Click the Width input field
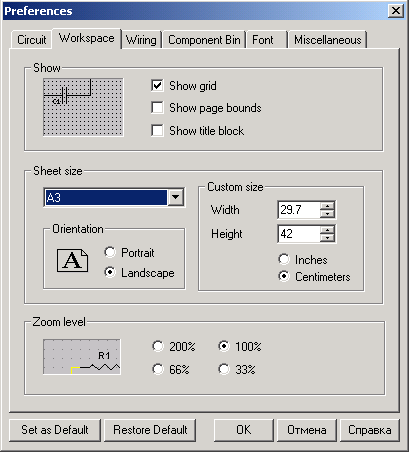The image size is (409, 453). [299, 210]
